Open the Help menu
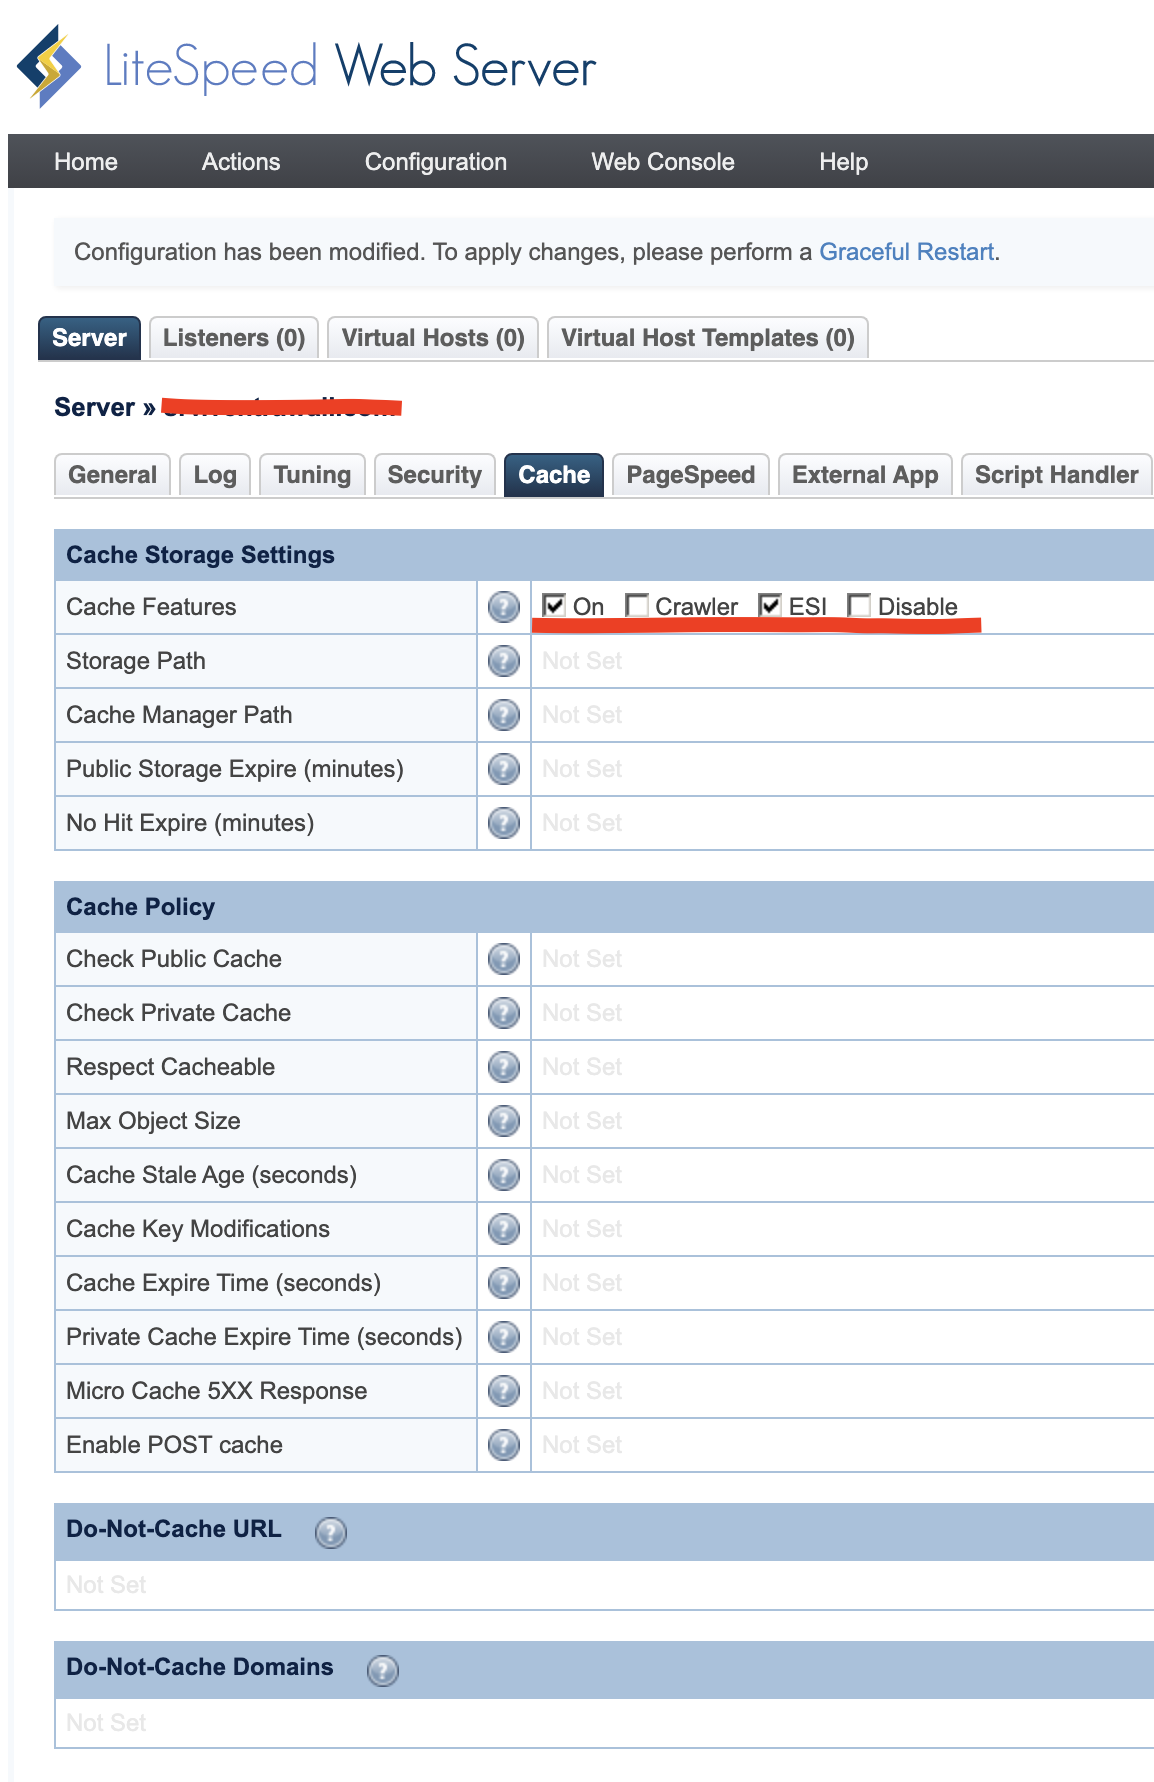Image resolution: width=1154 pixels, height=1782 pixels. click(x=844, y=162)
